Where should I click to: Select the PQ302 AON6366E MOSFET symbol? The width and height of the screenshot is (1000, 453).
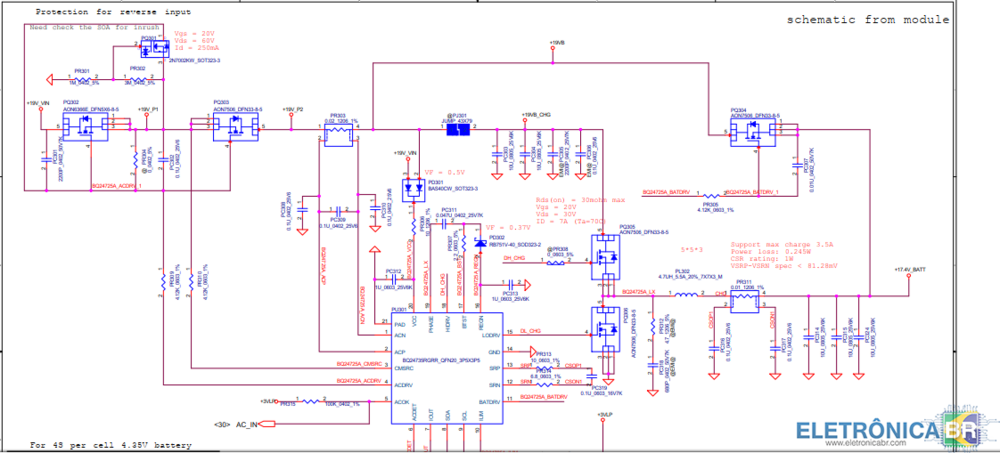point(84,125)
